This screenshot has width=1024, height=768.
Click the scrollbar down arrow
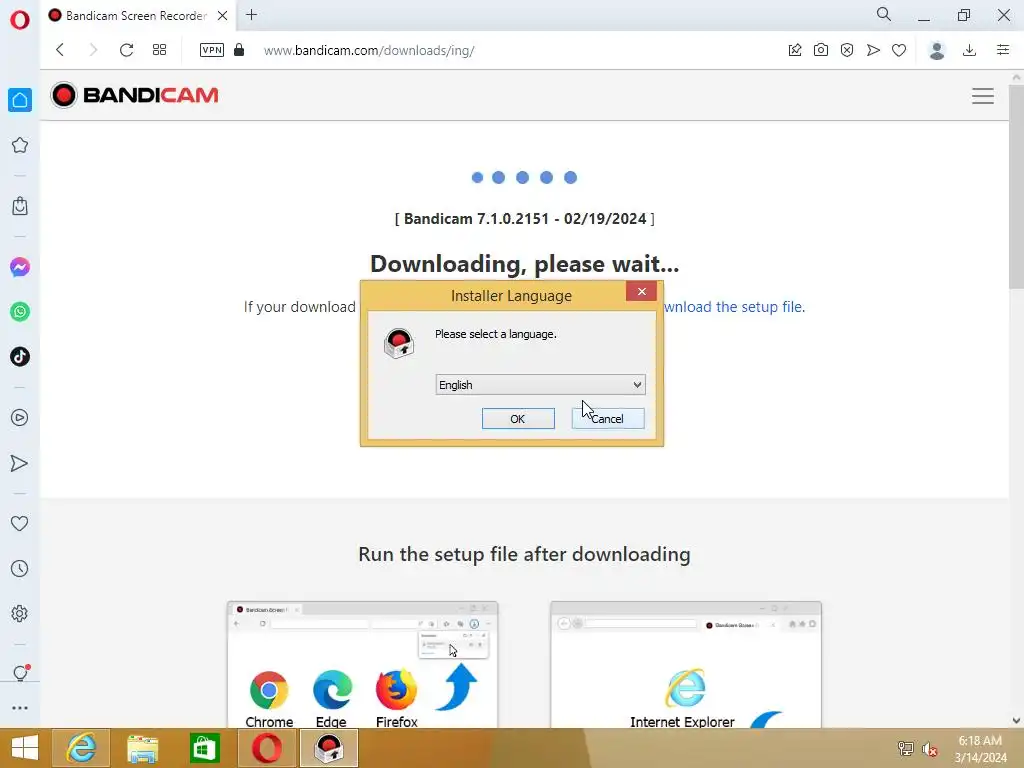coord(1016,720)
